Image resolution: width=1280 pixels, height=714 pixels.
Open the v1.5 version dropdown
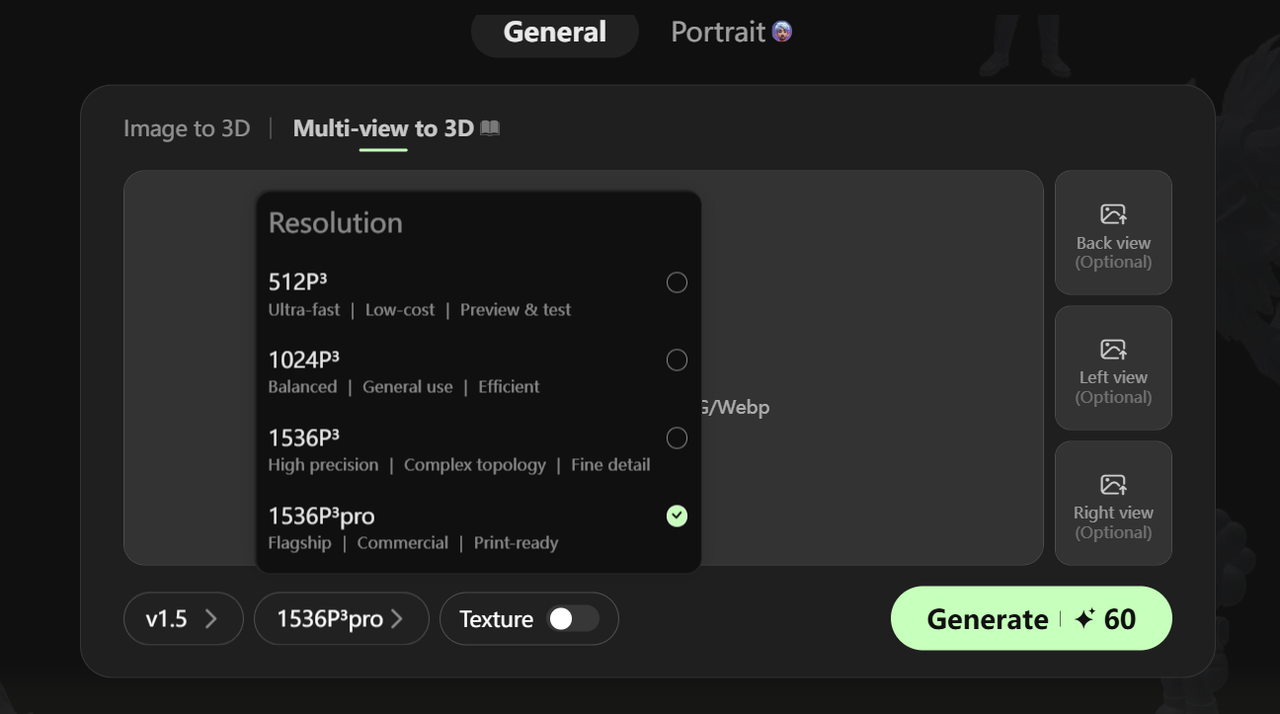[x=183, y=619]
